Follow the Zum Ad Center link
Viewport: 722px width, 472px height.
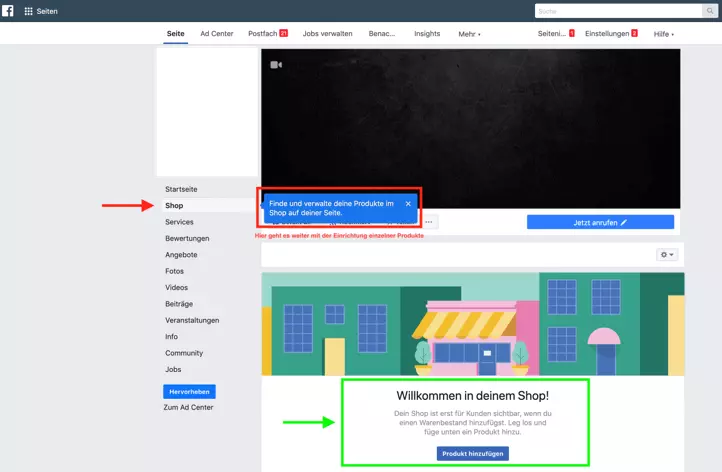click(x=188, y=408)
